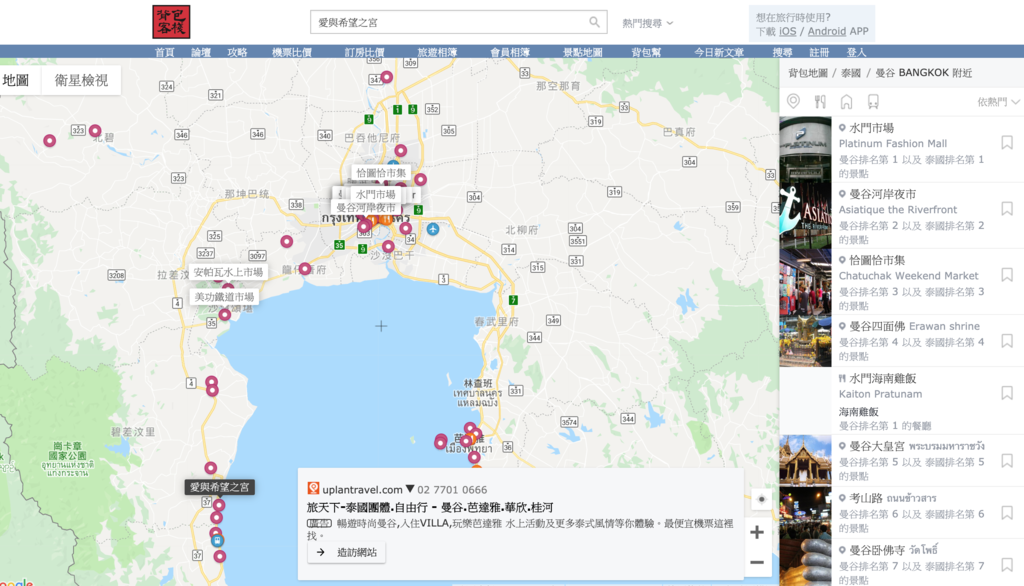Open the 曼谷大皇宮 thumbnail image

coord(805,461)
